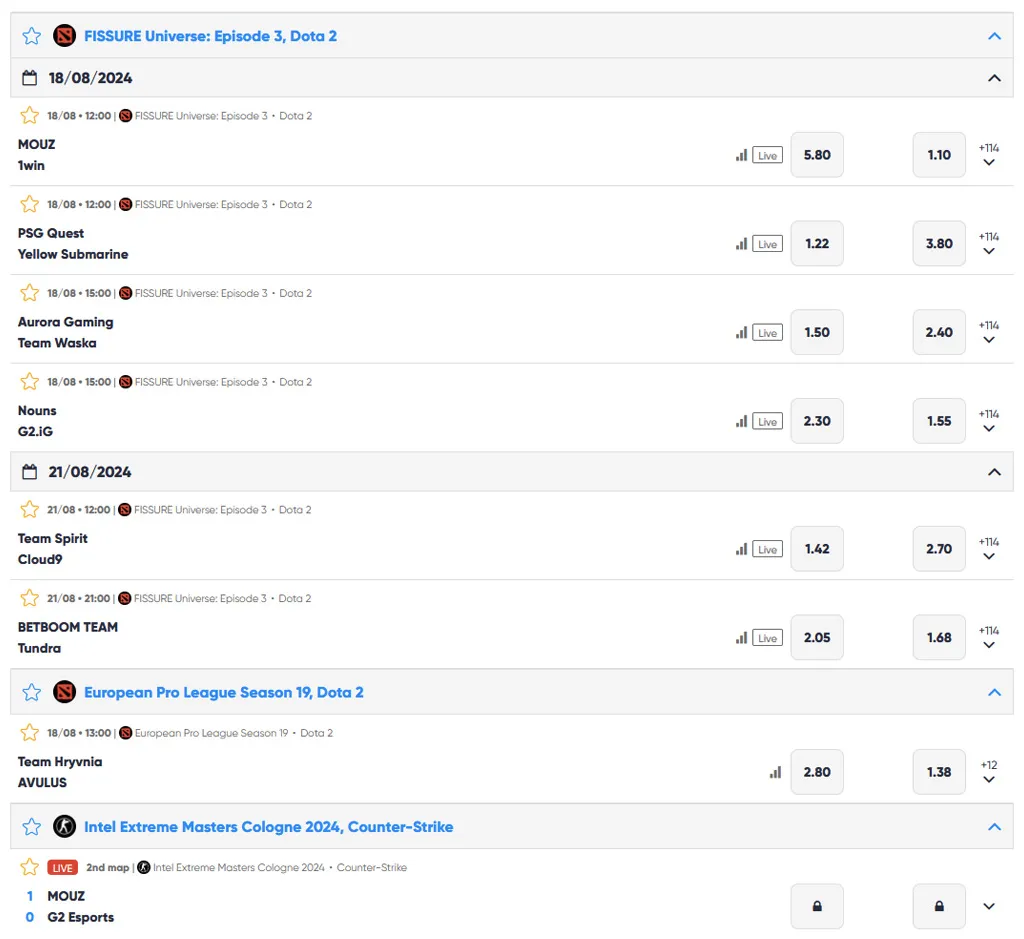Click the locked odds button for MOUZ
Screen dimensions: 1024x939
click(817, 906)
